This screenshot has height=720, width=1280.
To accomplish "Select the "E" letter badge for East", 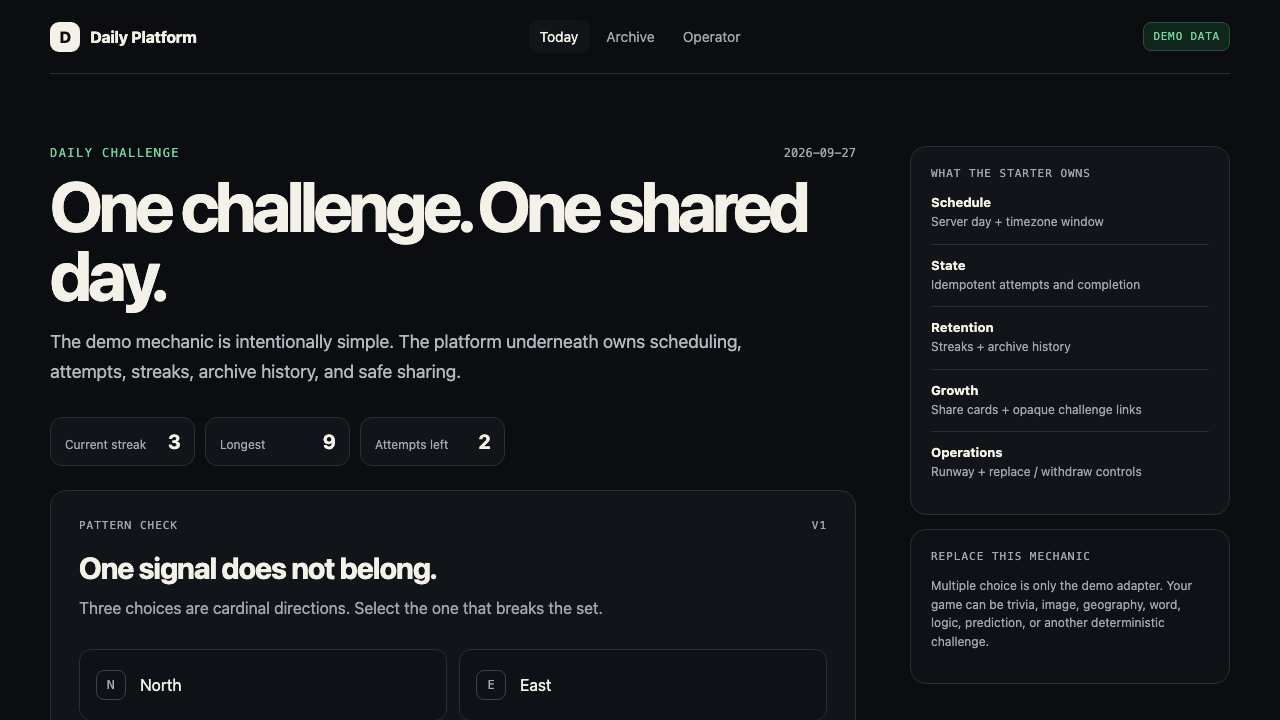I will click(491, 685).
